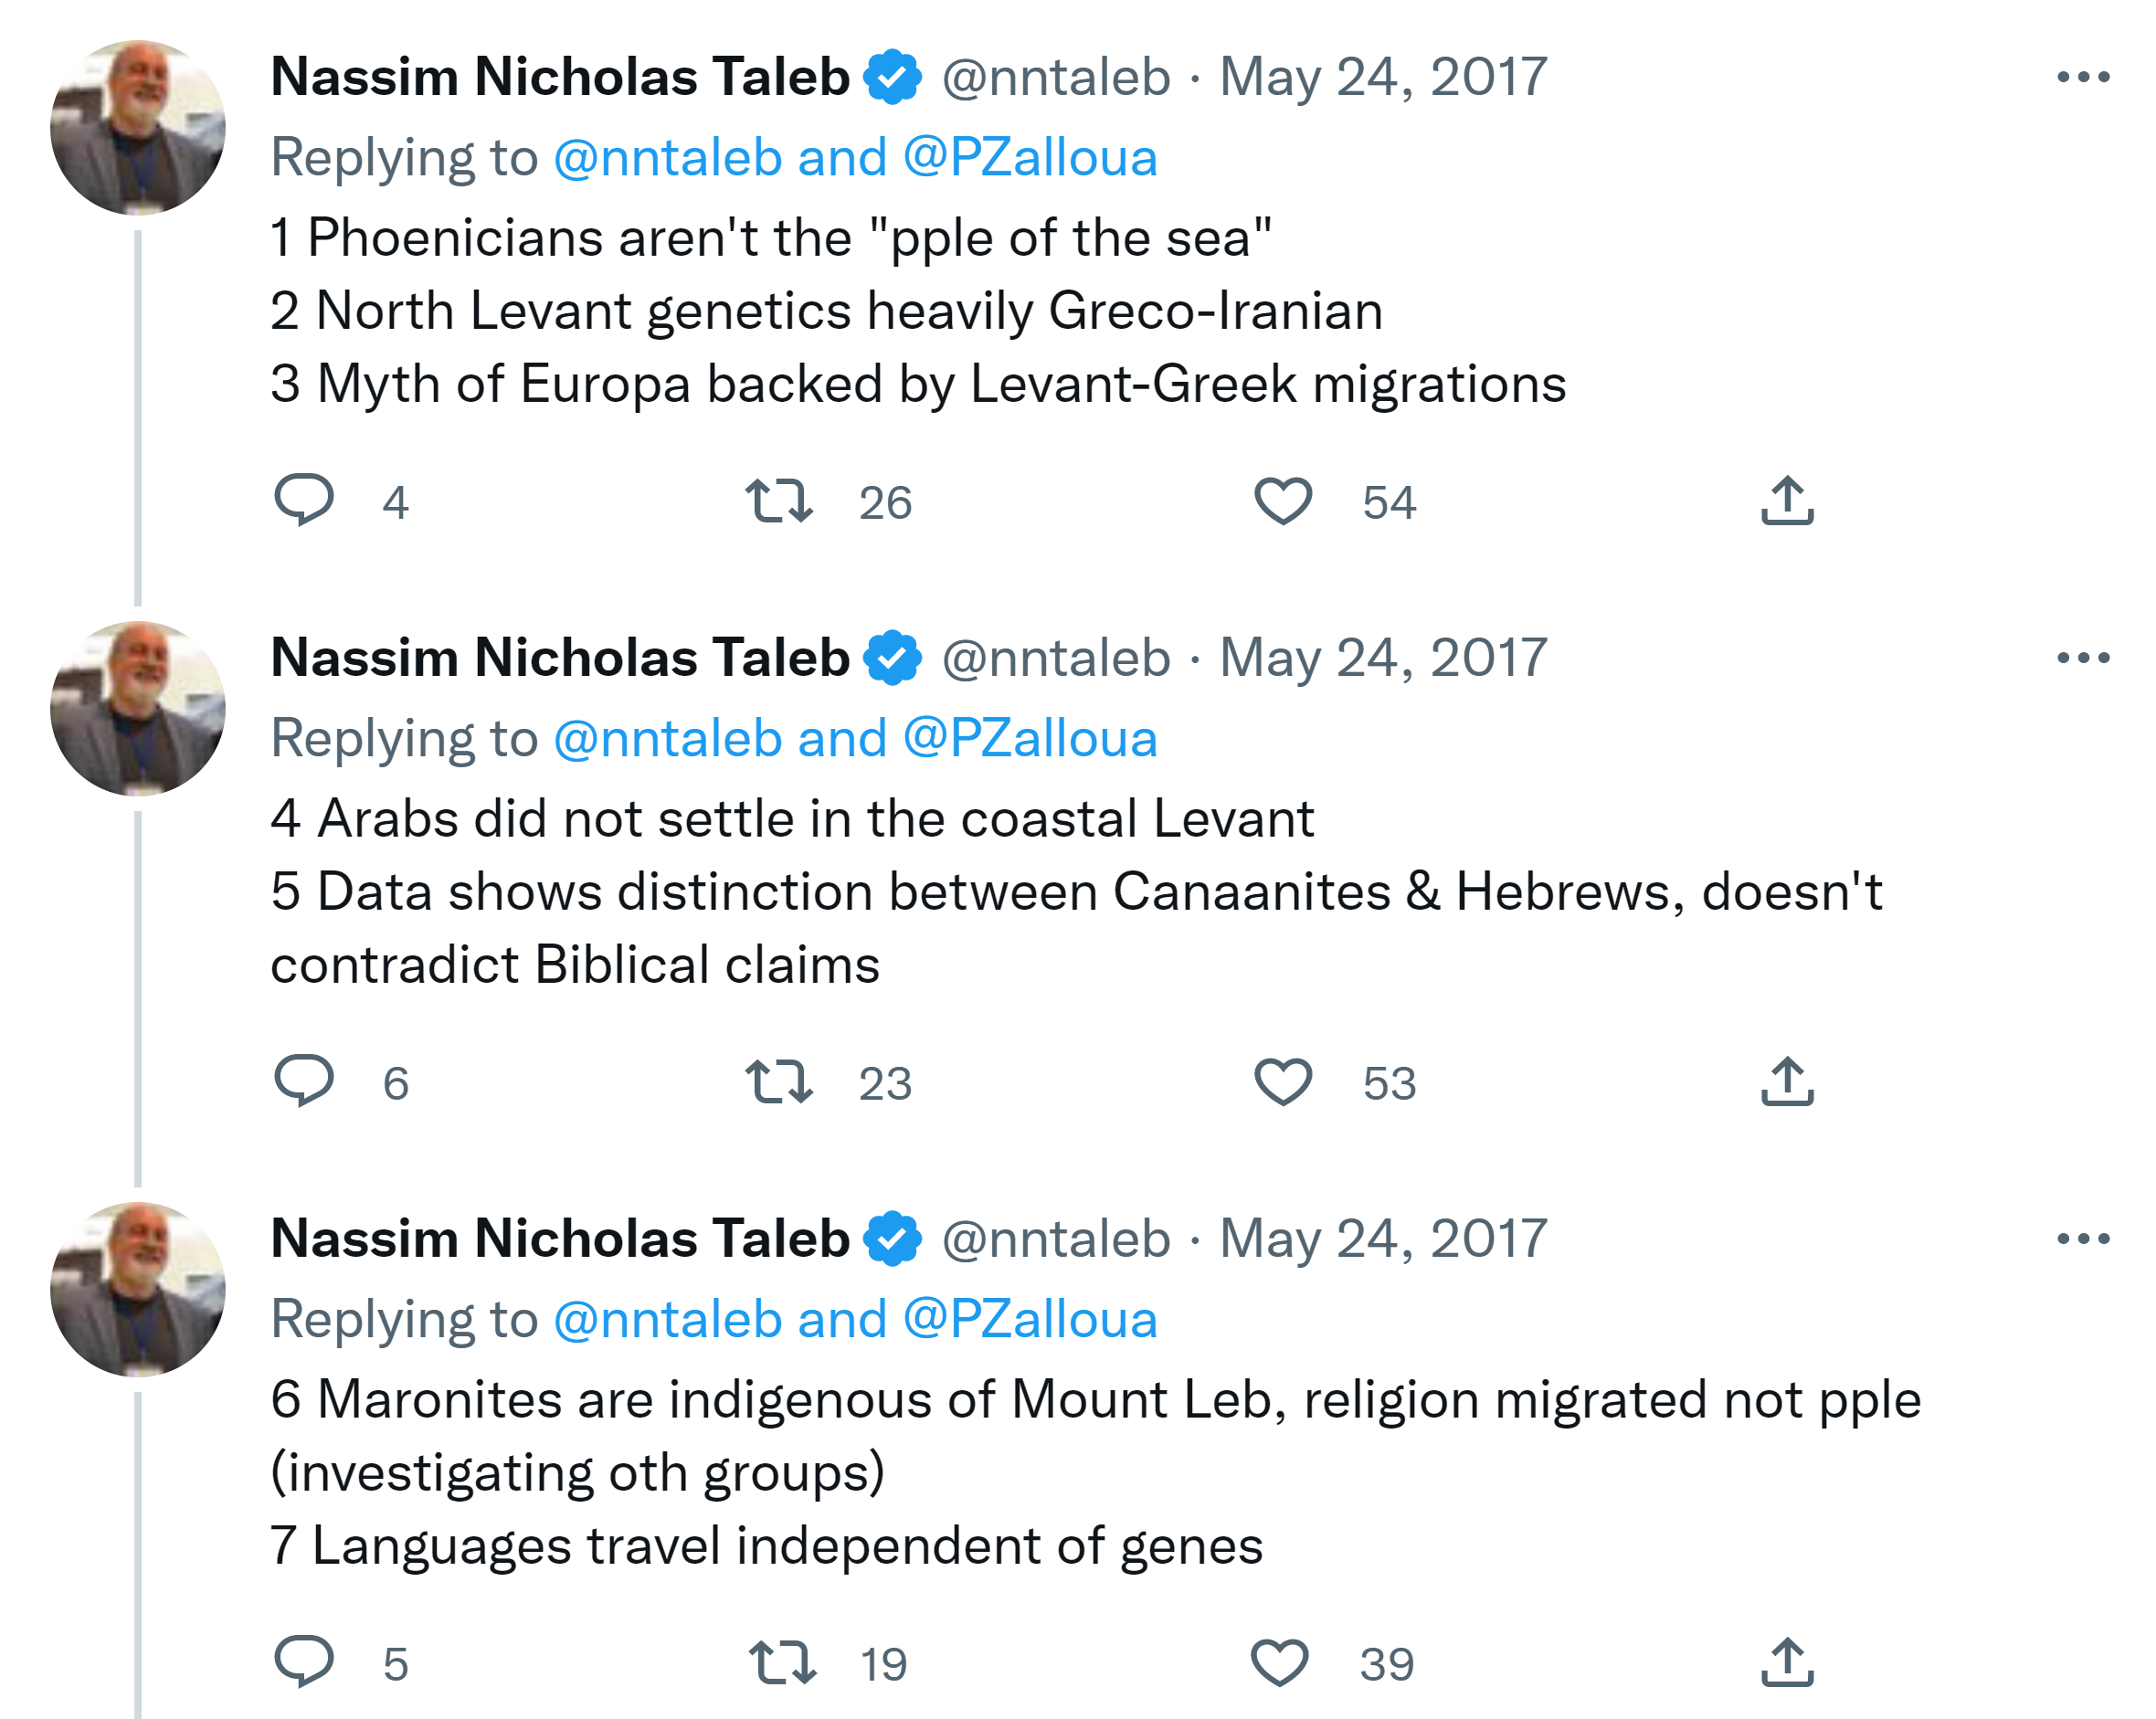Reply to the Maronites tweet

click(304, 1662)
